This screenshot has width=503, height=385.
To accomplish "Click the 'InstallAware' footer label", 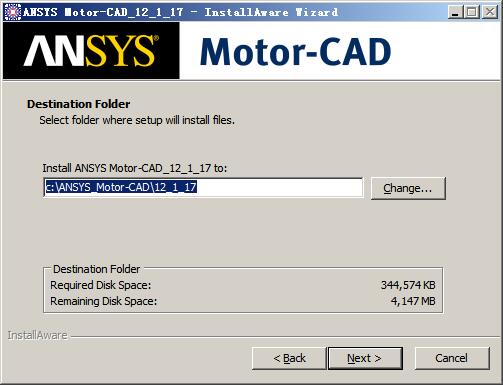I will point(37,335).
